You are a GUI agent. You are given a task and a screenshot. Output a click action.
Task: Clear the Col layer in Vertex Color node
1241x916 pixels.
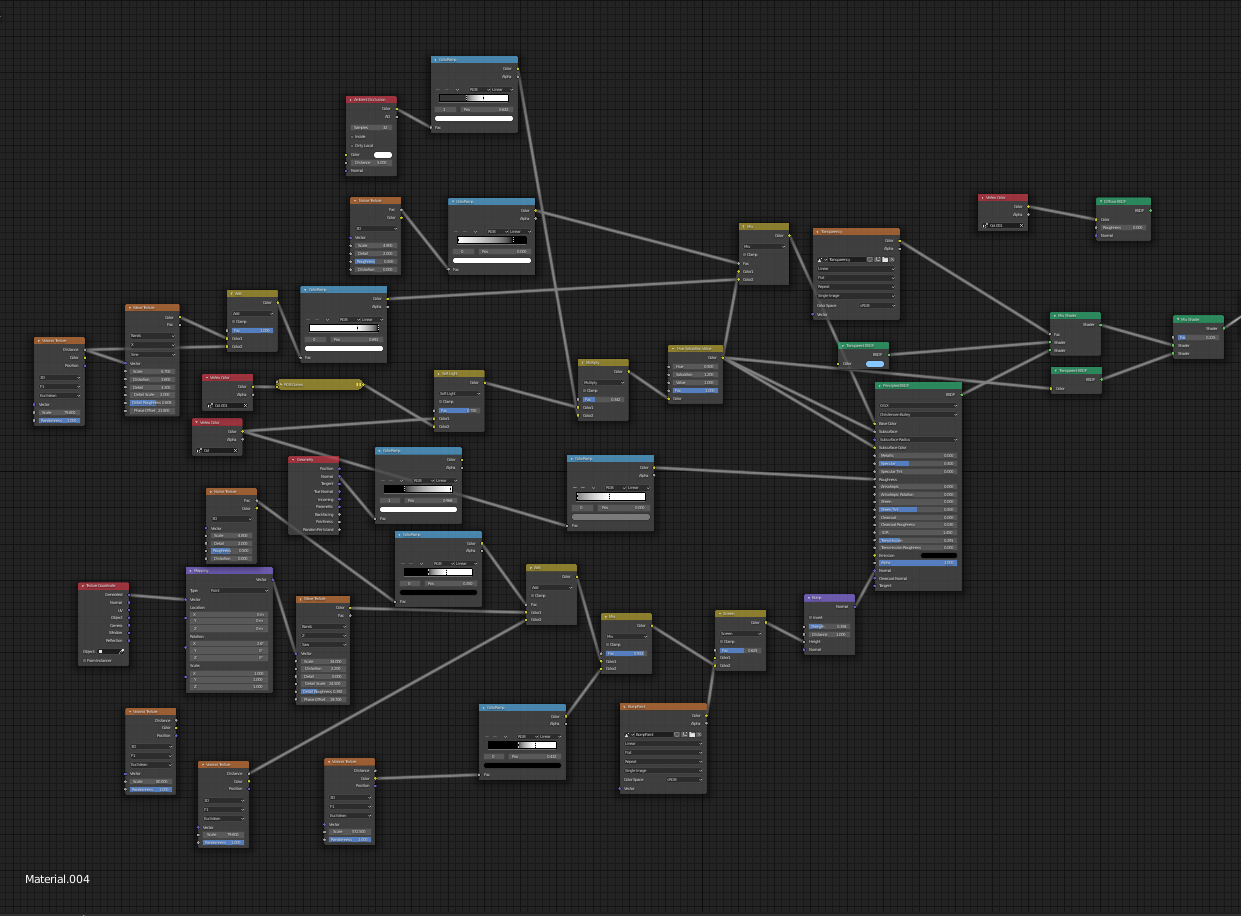(x=235, y=450)
